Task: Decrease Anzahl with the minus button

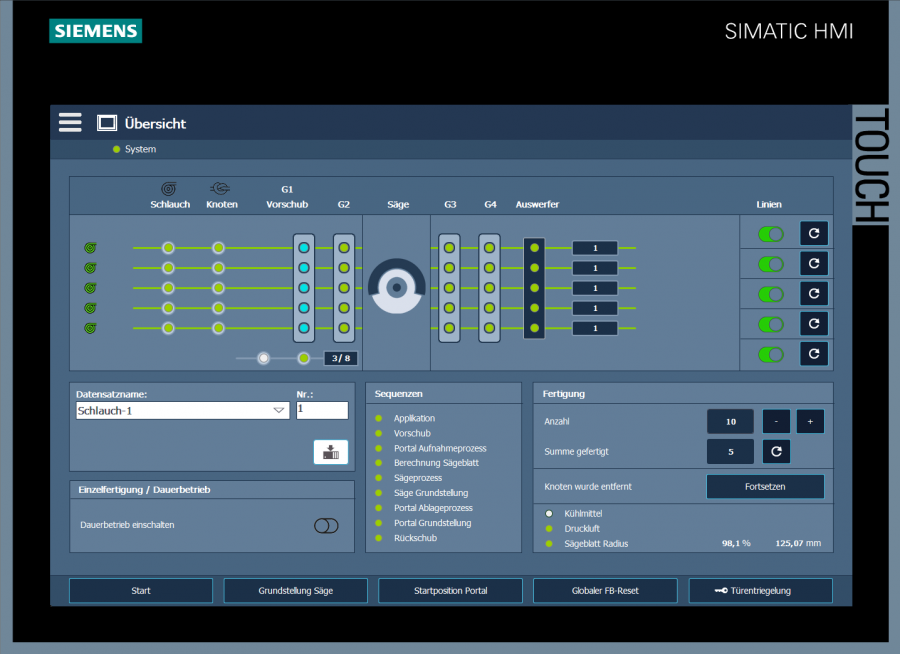Action: (776, 422)
